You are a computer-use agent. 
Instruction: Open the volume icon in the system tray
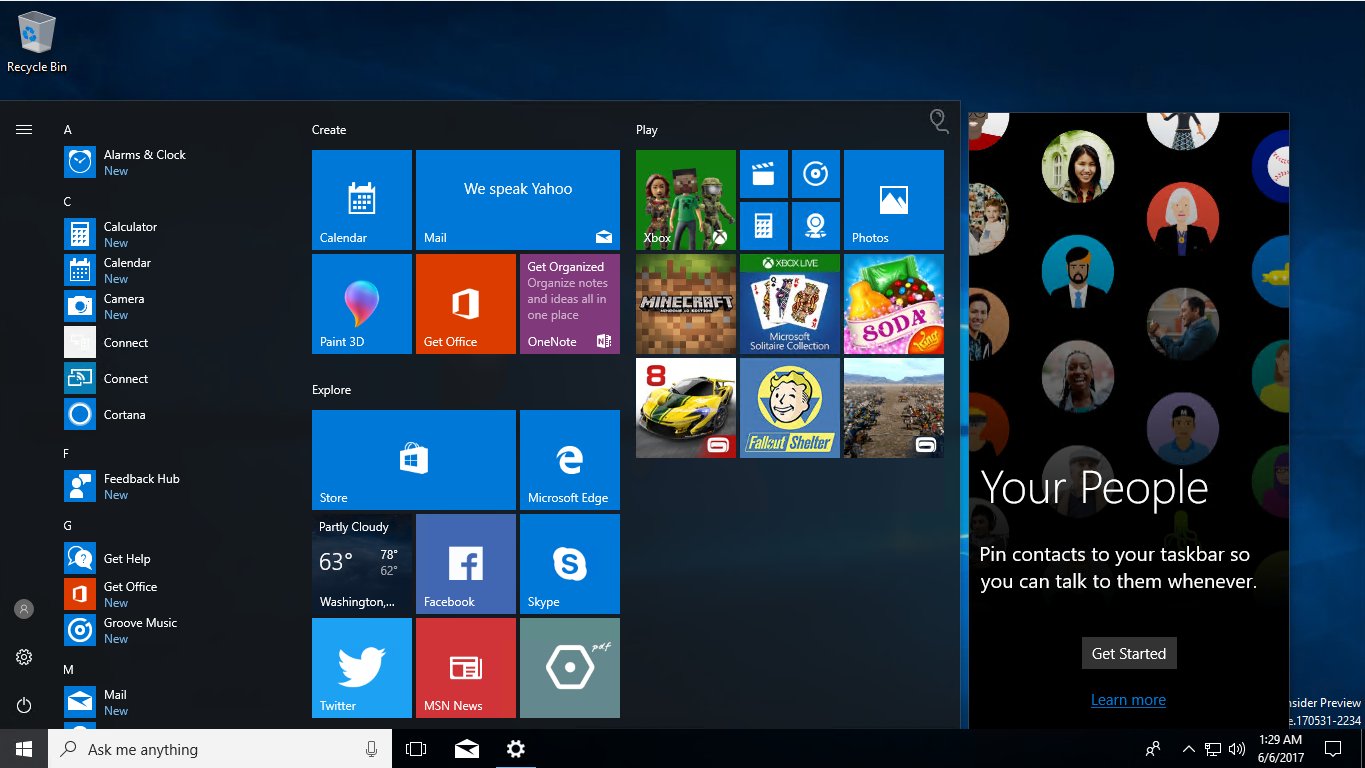(x=1237, y=748)
